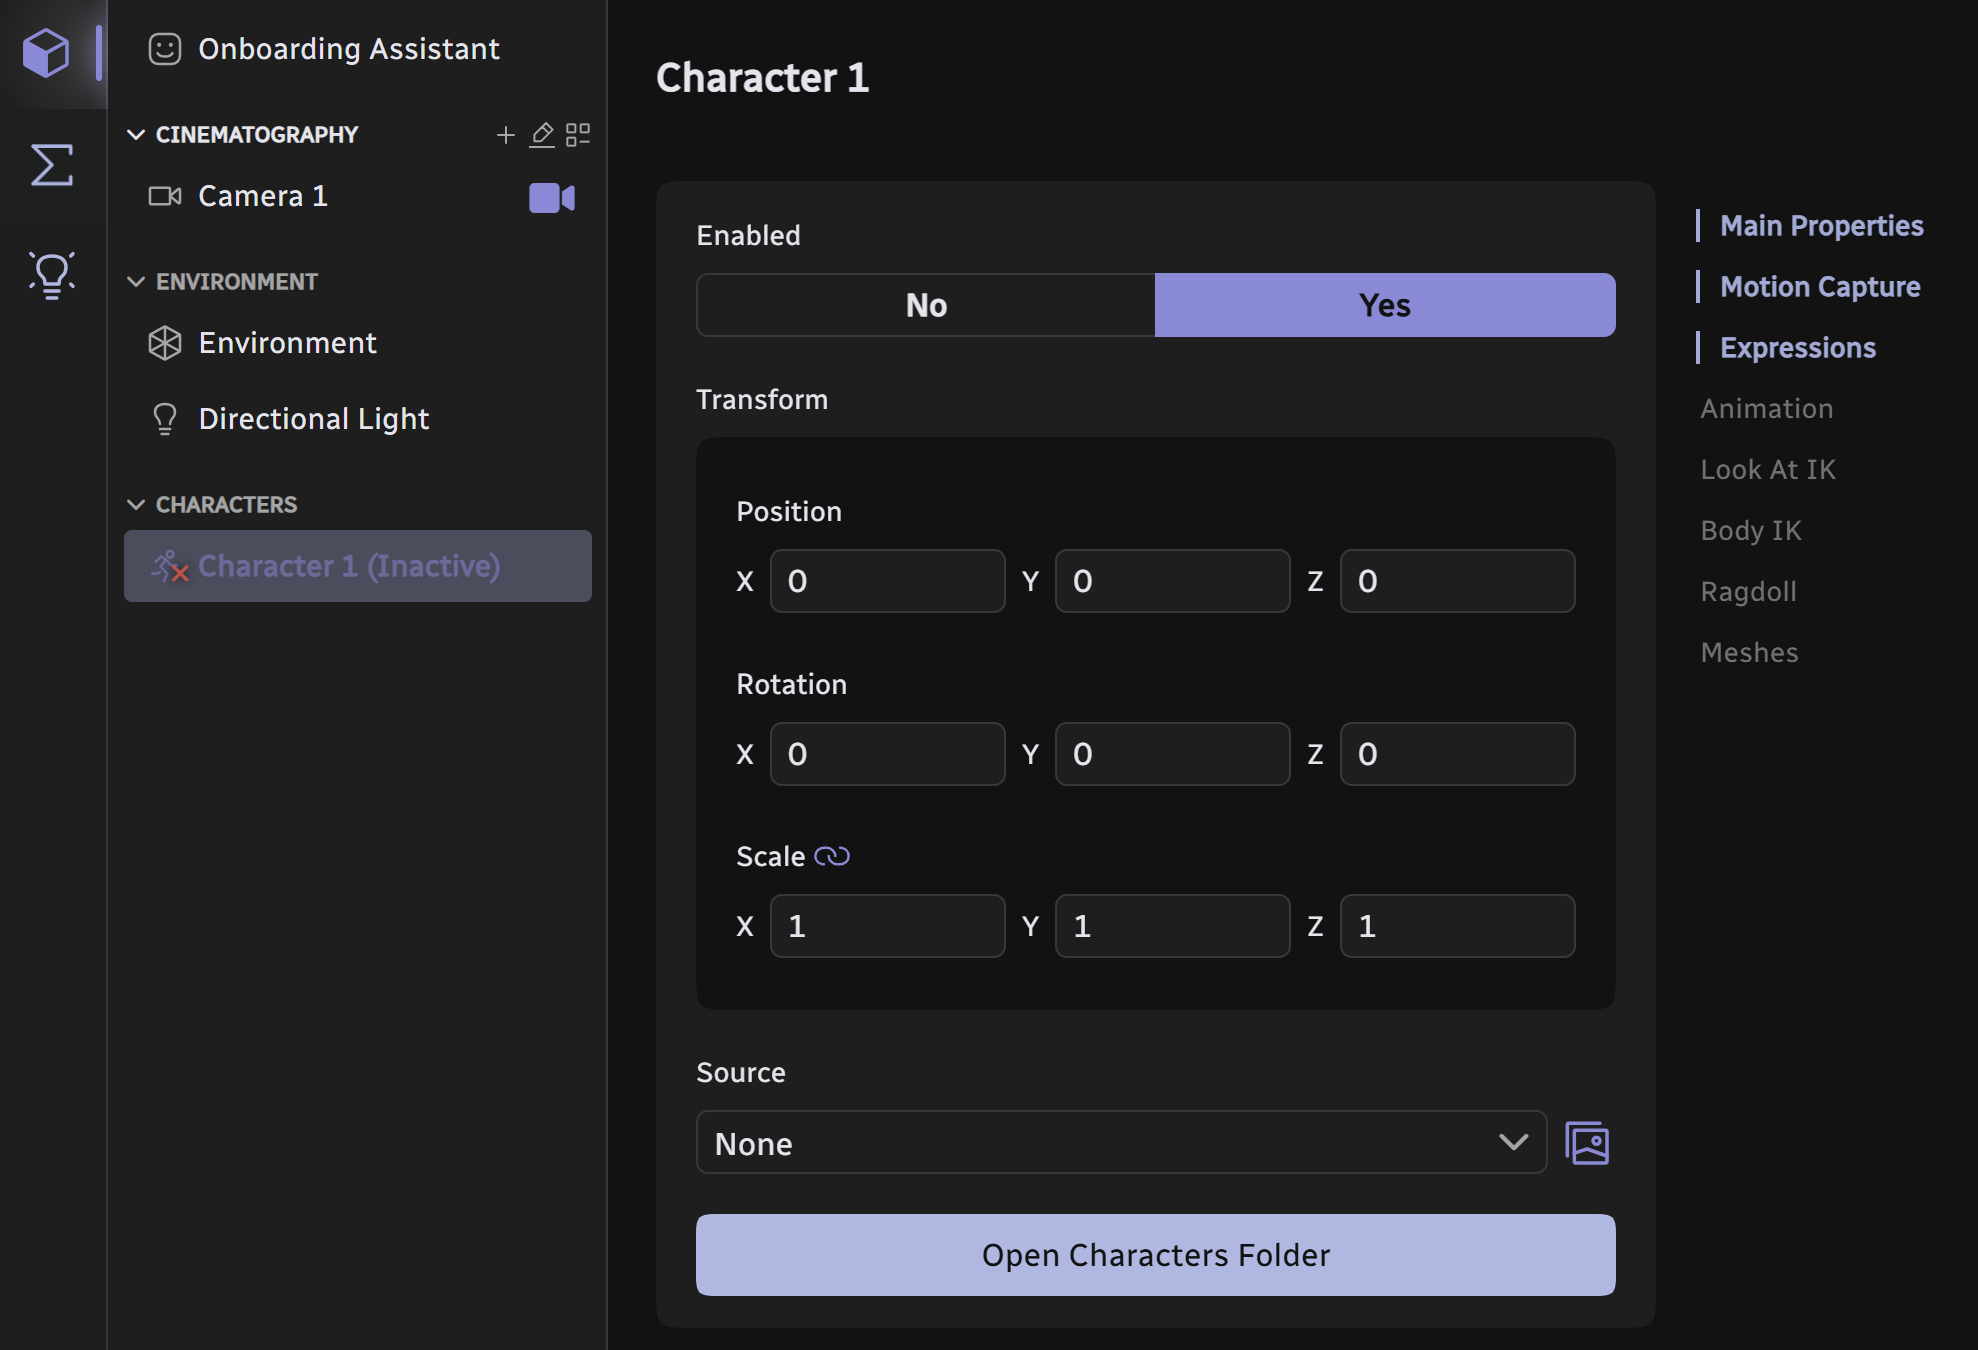Image resolution: width=1978 pixels, height=1350 pixels.
Task: Jump to the Motion Capture section
Action: (1819, 287)
